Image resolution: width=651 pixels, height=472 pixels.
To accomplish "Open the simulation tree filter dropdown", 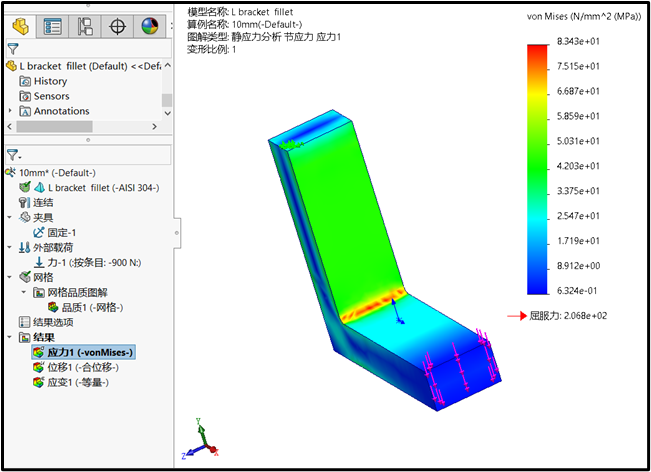I will [x=14, y=155].
